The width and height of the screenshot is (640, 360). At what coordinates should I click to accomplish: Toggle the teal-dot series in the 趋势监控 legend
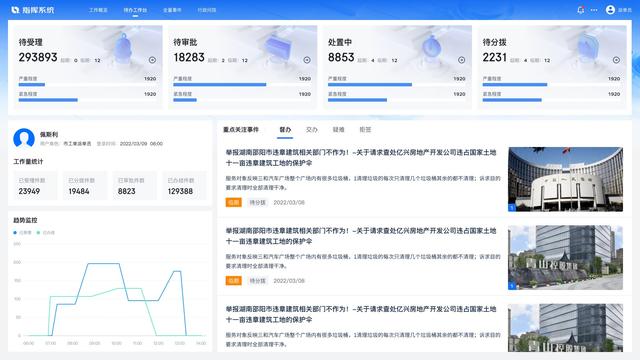coord(46,233)
